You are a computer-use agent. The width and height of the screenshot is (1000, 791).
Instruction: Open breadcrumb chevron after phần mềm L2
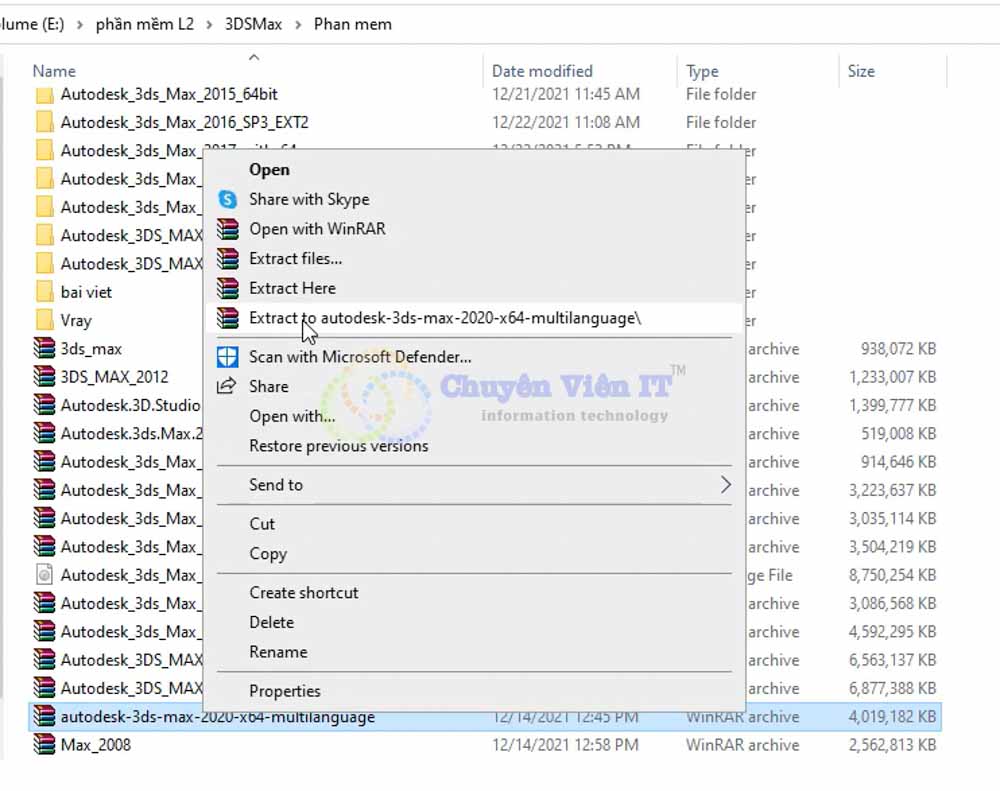[x=211, y=24]
